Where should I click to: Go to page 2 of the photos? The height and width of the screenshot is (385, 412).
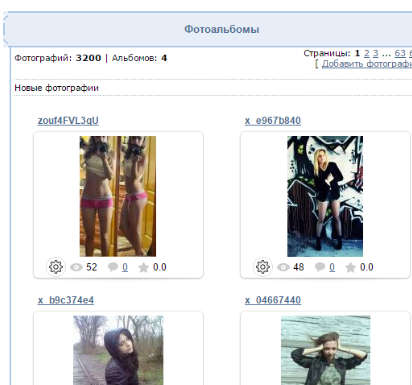point(367,53)
